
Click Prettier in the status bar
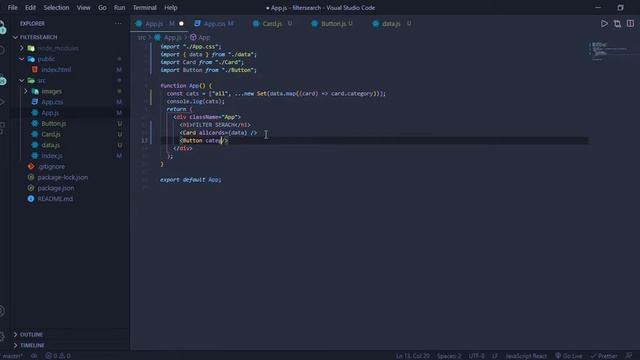tap(604, 356)
